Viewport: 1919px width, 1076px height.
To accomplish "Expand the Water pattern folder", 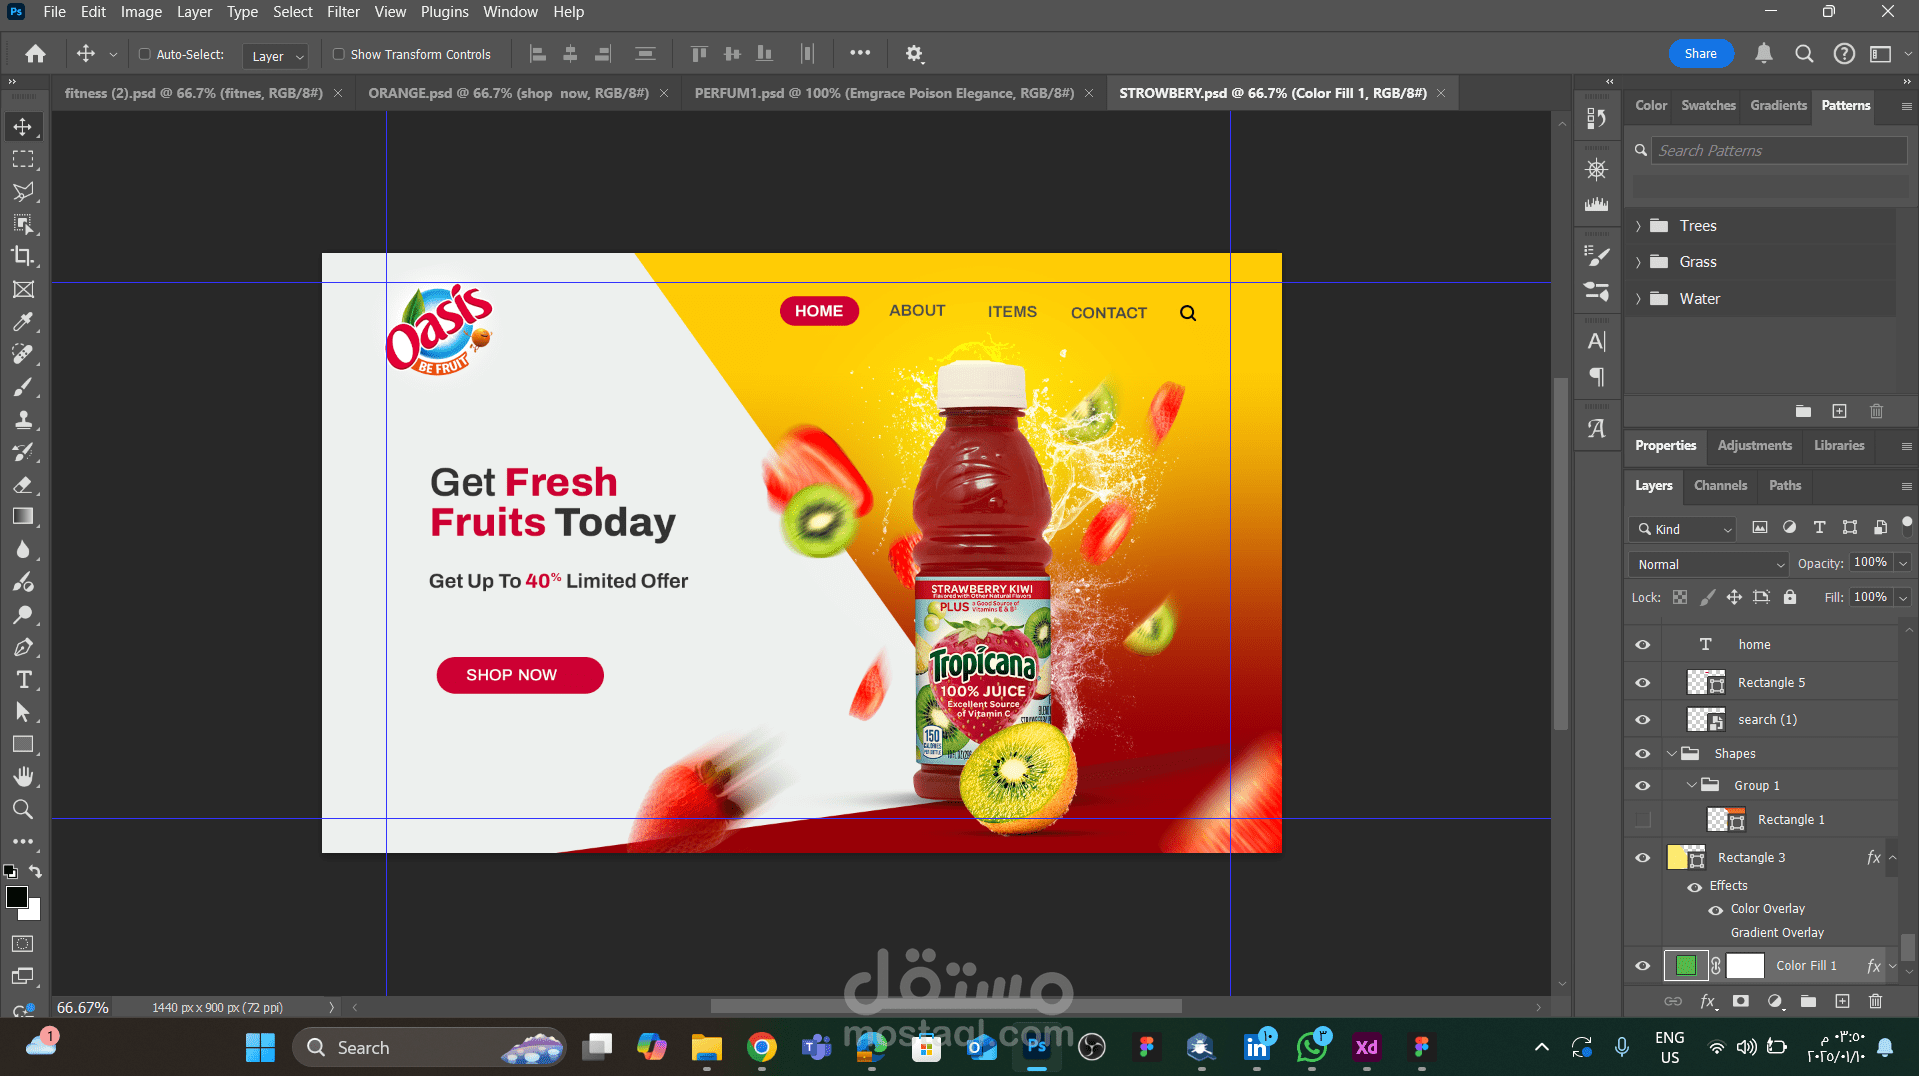I will tap(1638, 299).
